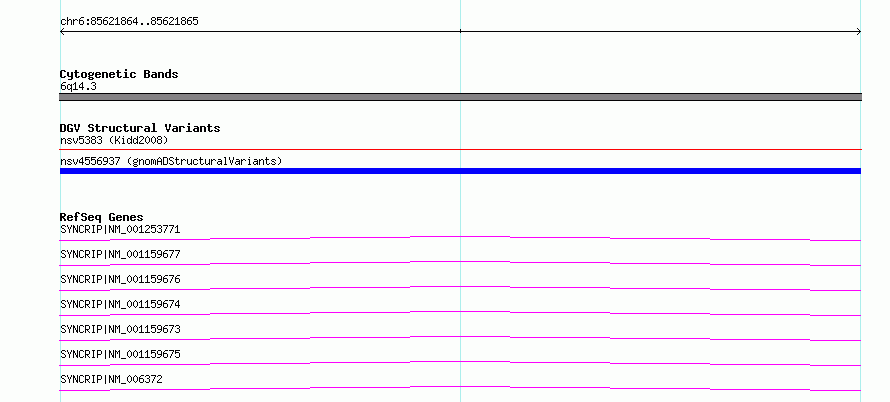Click the gray 6q14.3 cytogenetic band bar
This screenshot has width=890, height=402.
coord(460,97)
